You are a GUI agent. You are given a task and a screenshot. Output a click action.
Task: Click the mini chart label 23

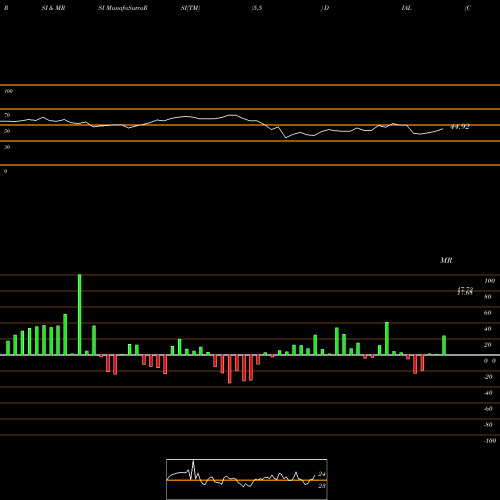322,486
